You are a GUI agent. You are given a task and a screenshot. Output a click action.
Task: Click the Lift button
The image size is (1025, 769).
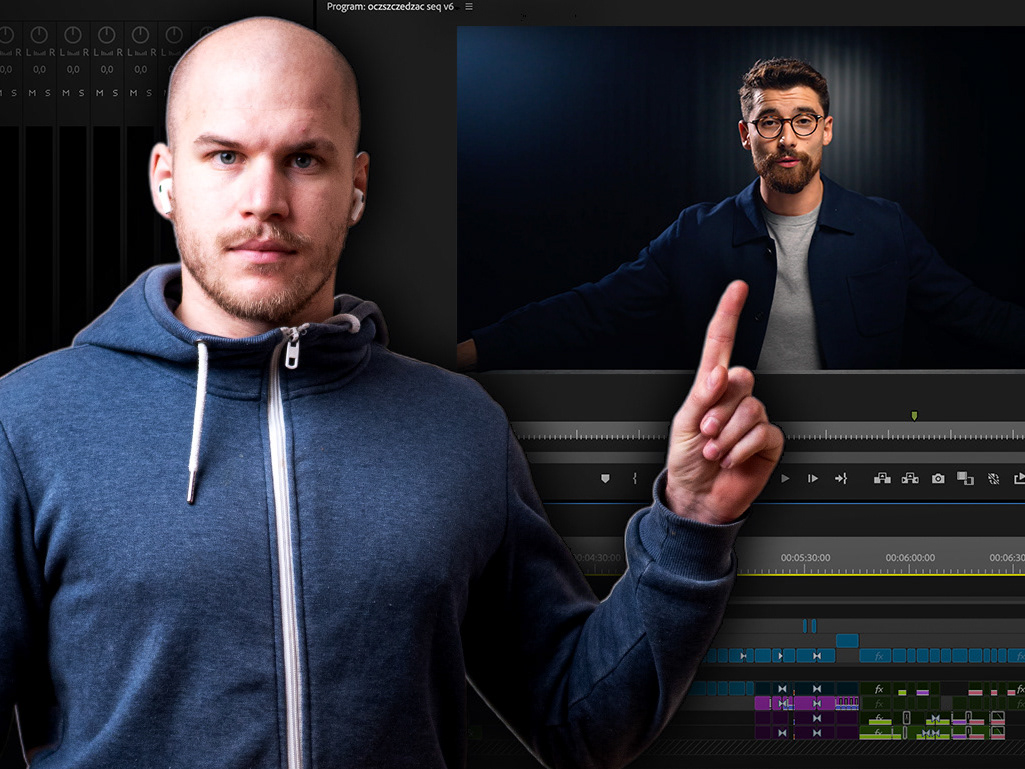tap(882, 479)
